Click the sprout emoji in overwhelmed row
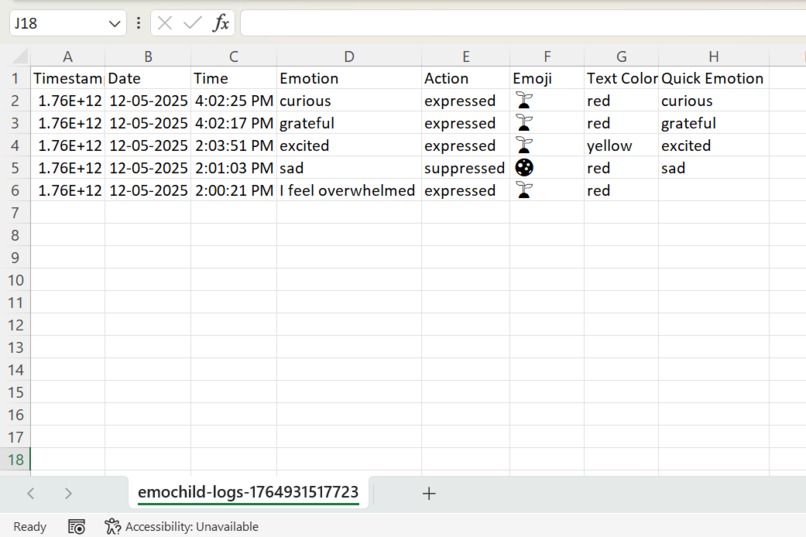 [524, 190]
